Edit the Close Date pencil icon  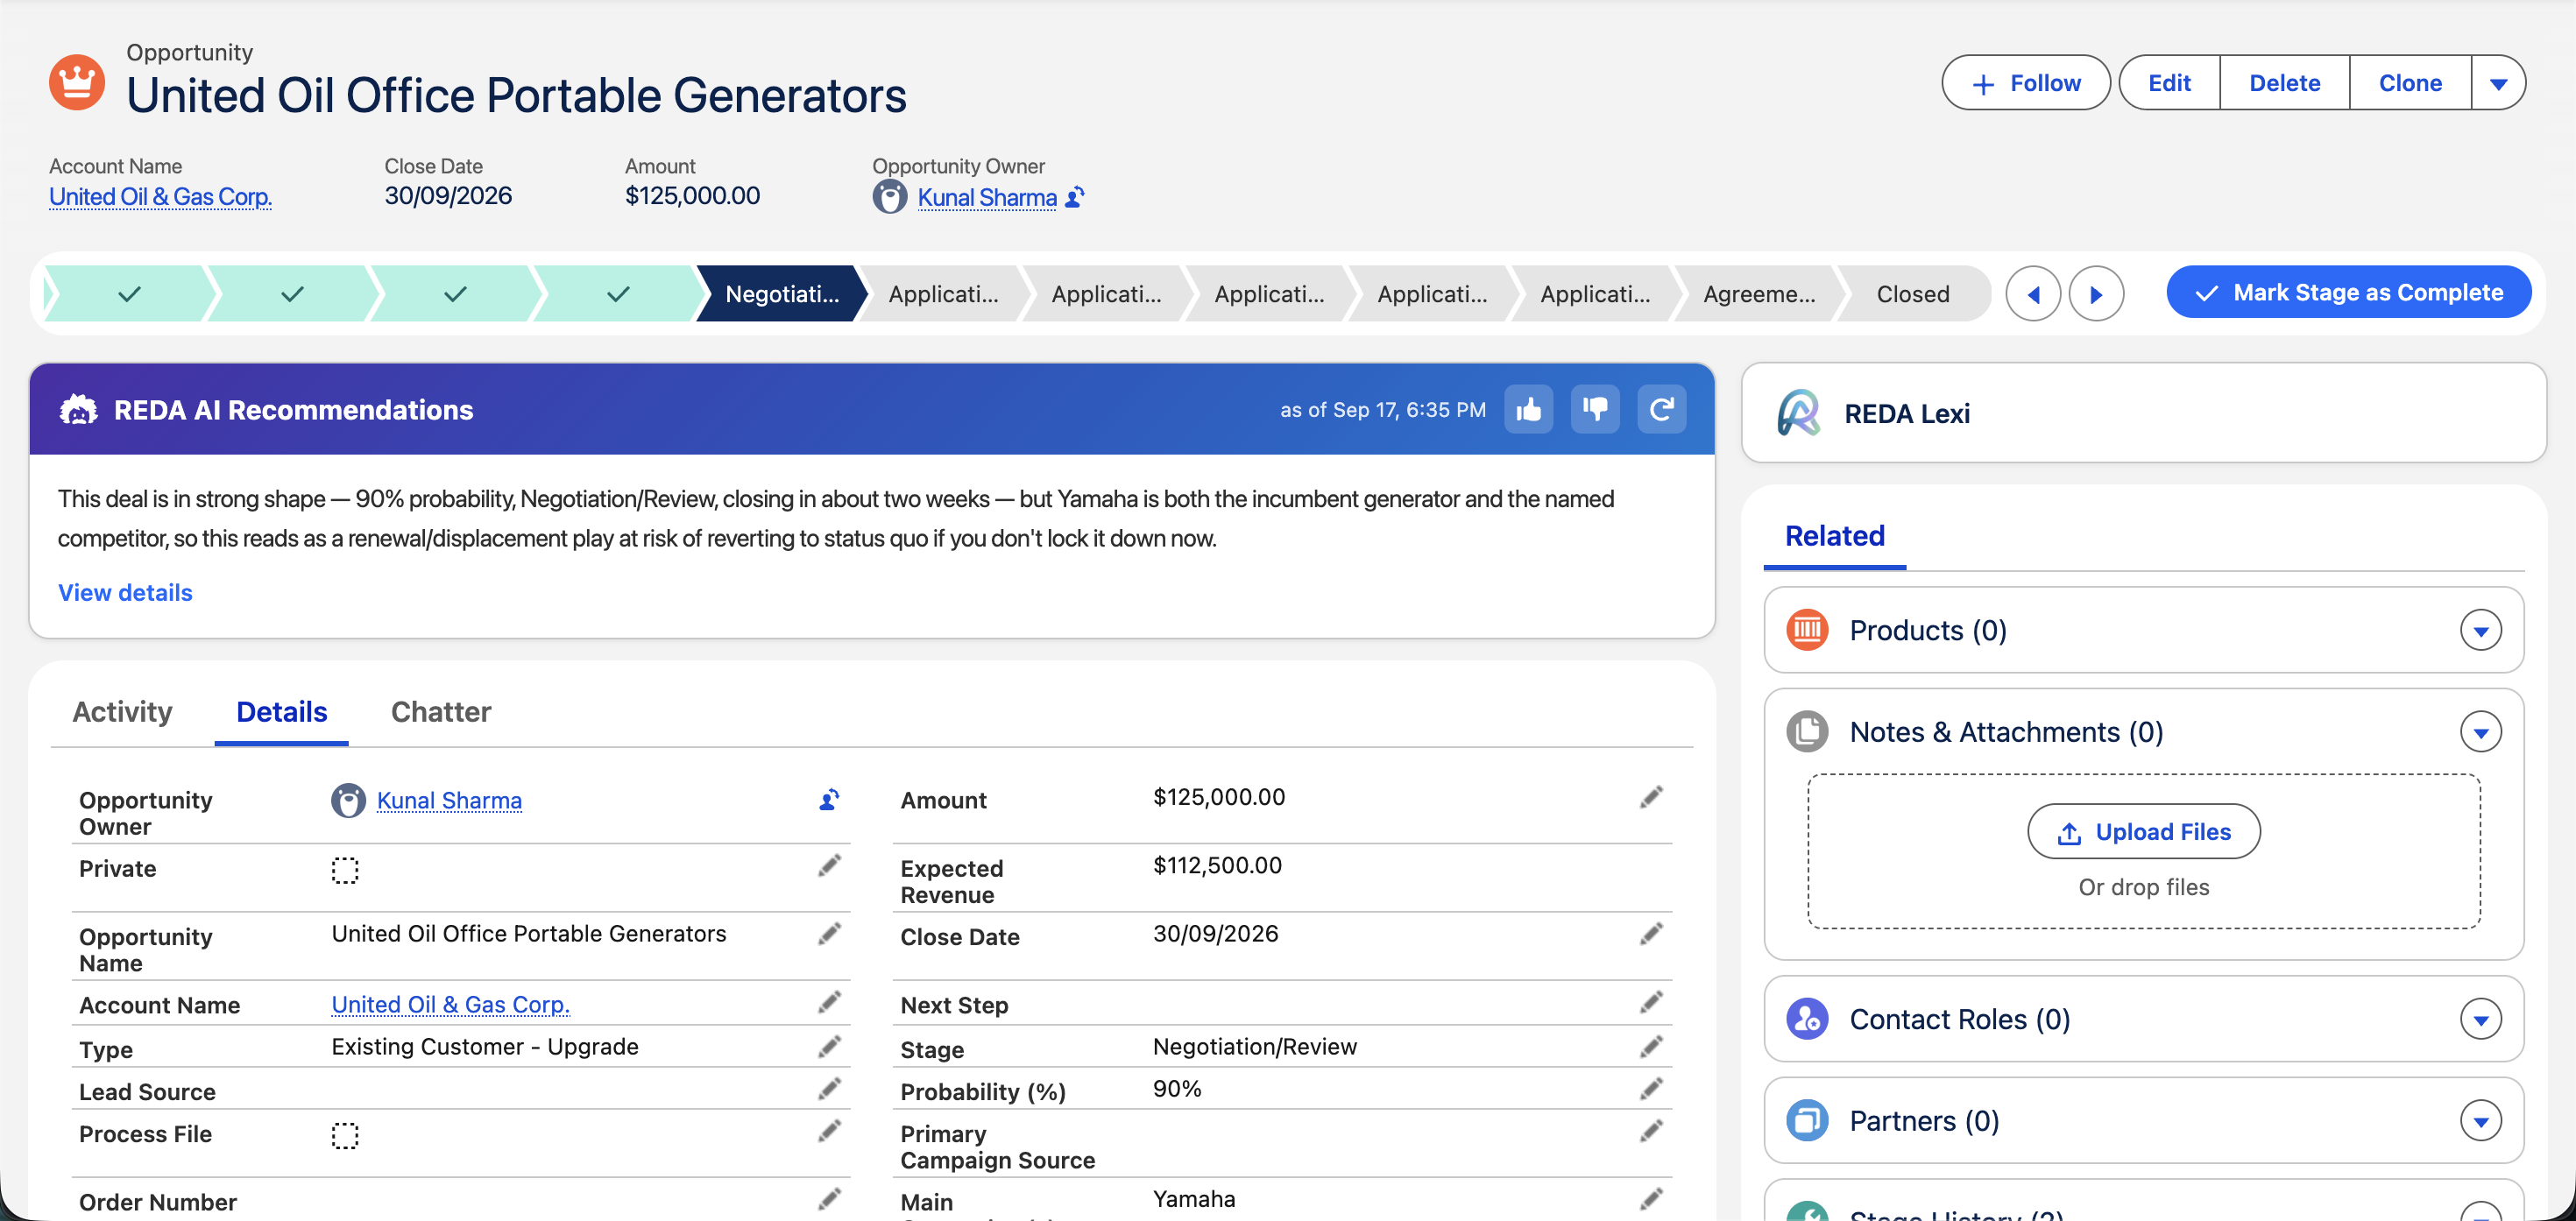click(x=1651, y=933)
